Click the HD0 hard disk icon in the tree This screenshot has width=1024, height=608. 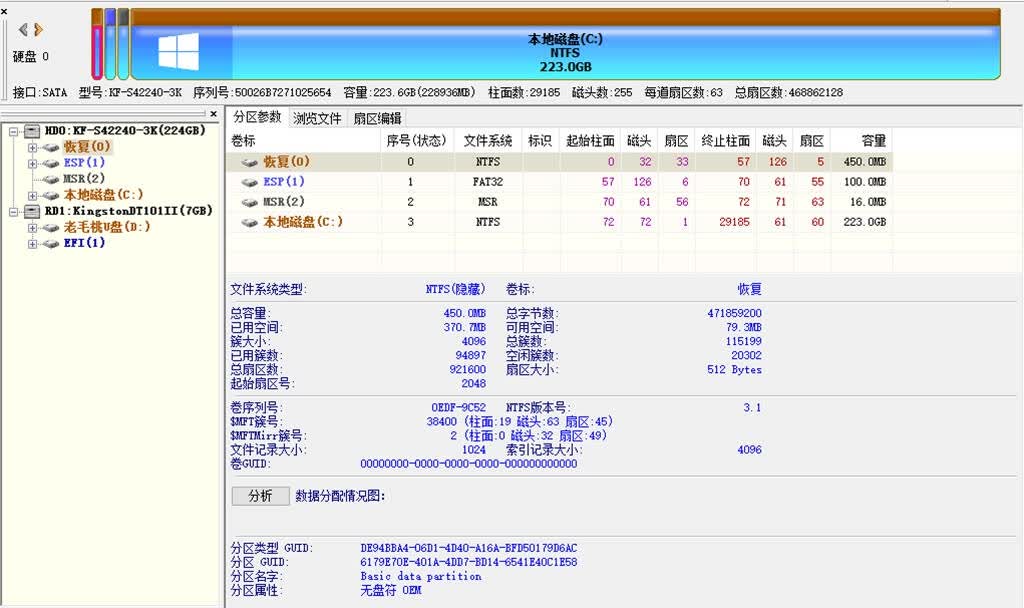[x=32, y=131]
